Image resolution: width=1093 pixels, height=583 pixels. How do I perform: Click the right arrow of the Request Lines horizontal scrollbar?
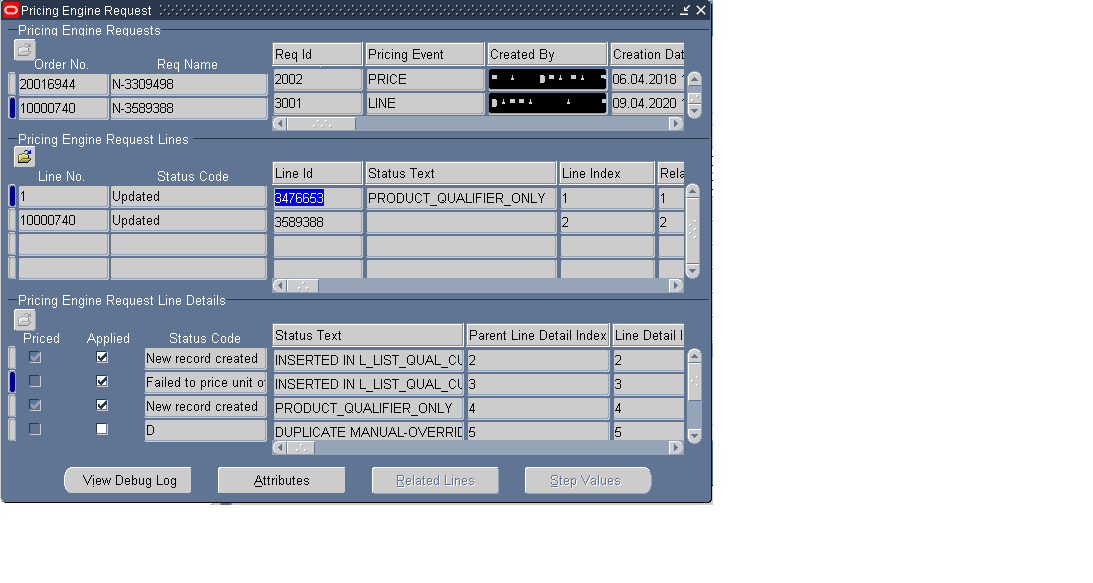point(675,285)
